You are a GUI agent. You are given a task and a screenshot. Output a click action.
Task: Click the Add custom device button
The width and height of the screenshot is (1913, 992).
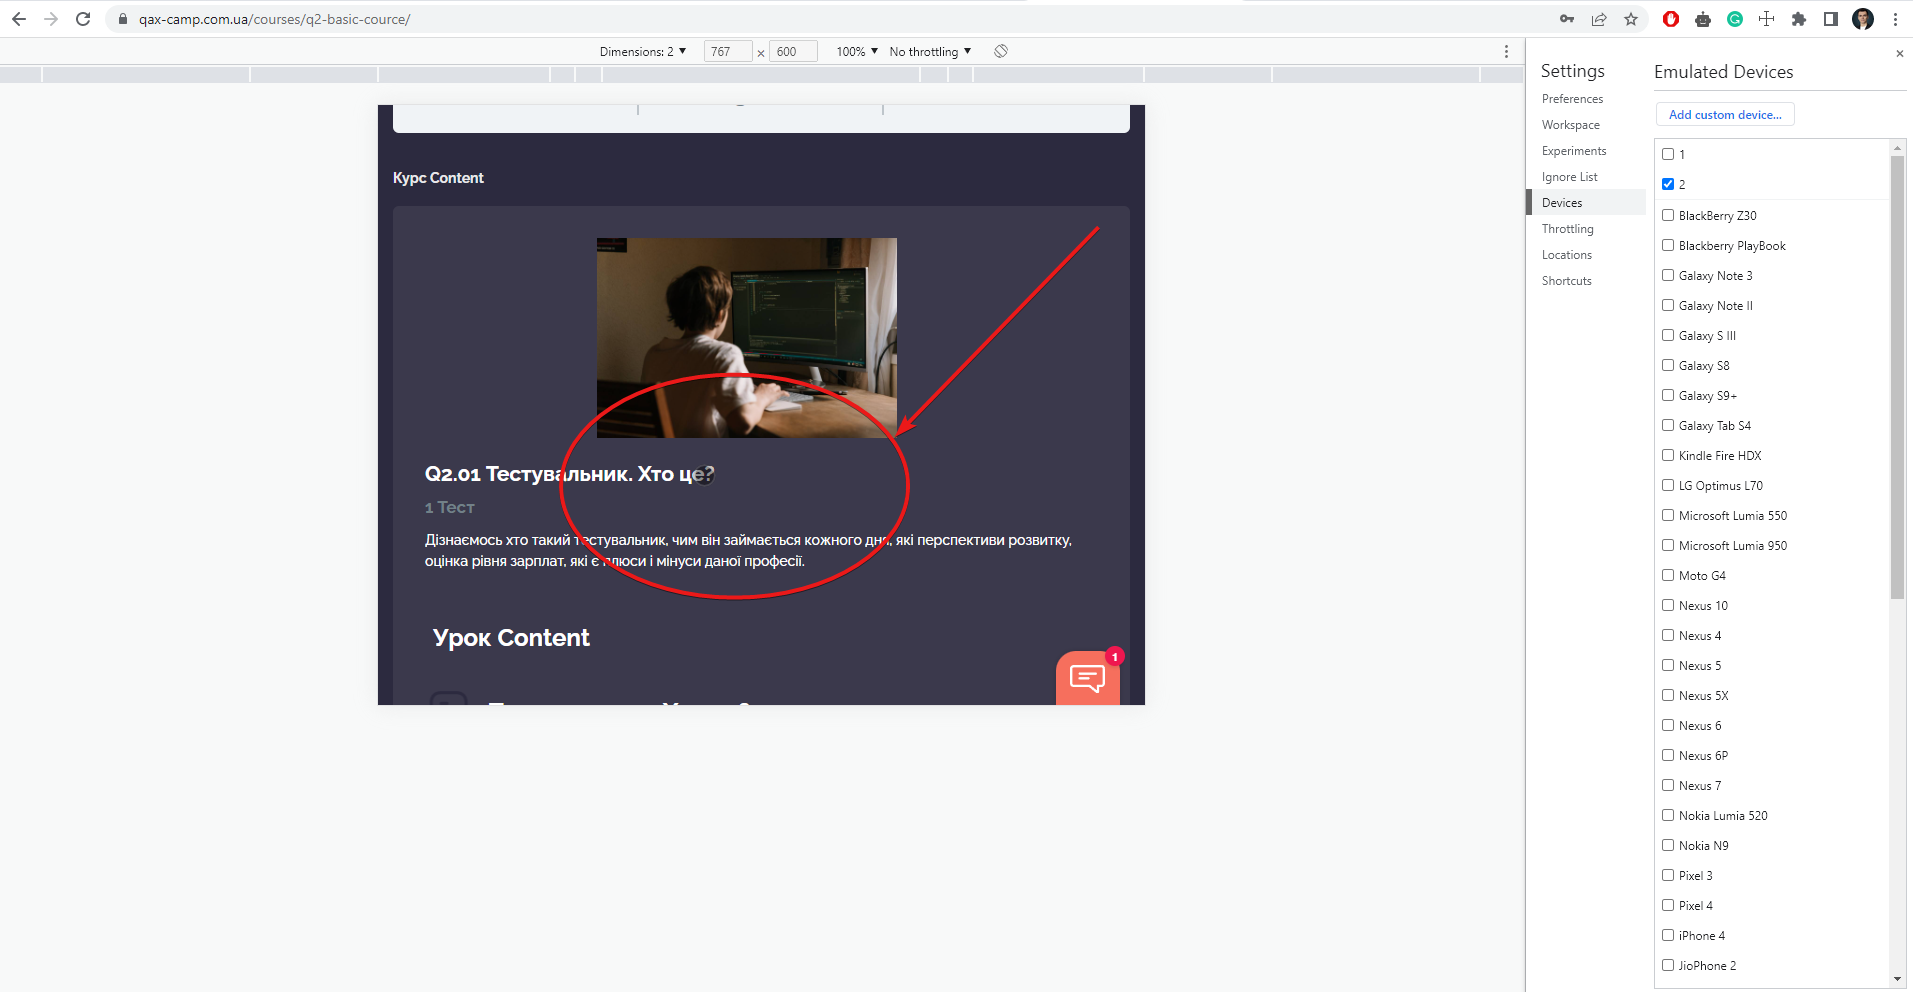pos(1724,114)
